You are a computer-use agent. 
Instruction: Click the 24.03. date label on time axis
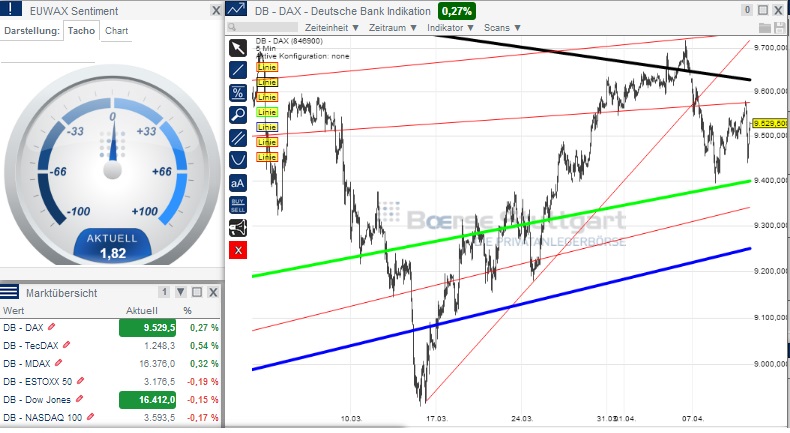pyautogui.click(x=521, y=418)
